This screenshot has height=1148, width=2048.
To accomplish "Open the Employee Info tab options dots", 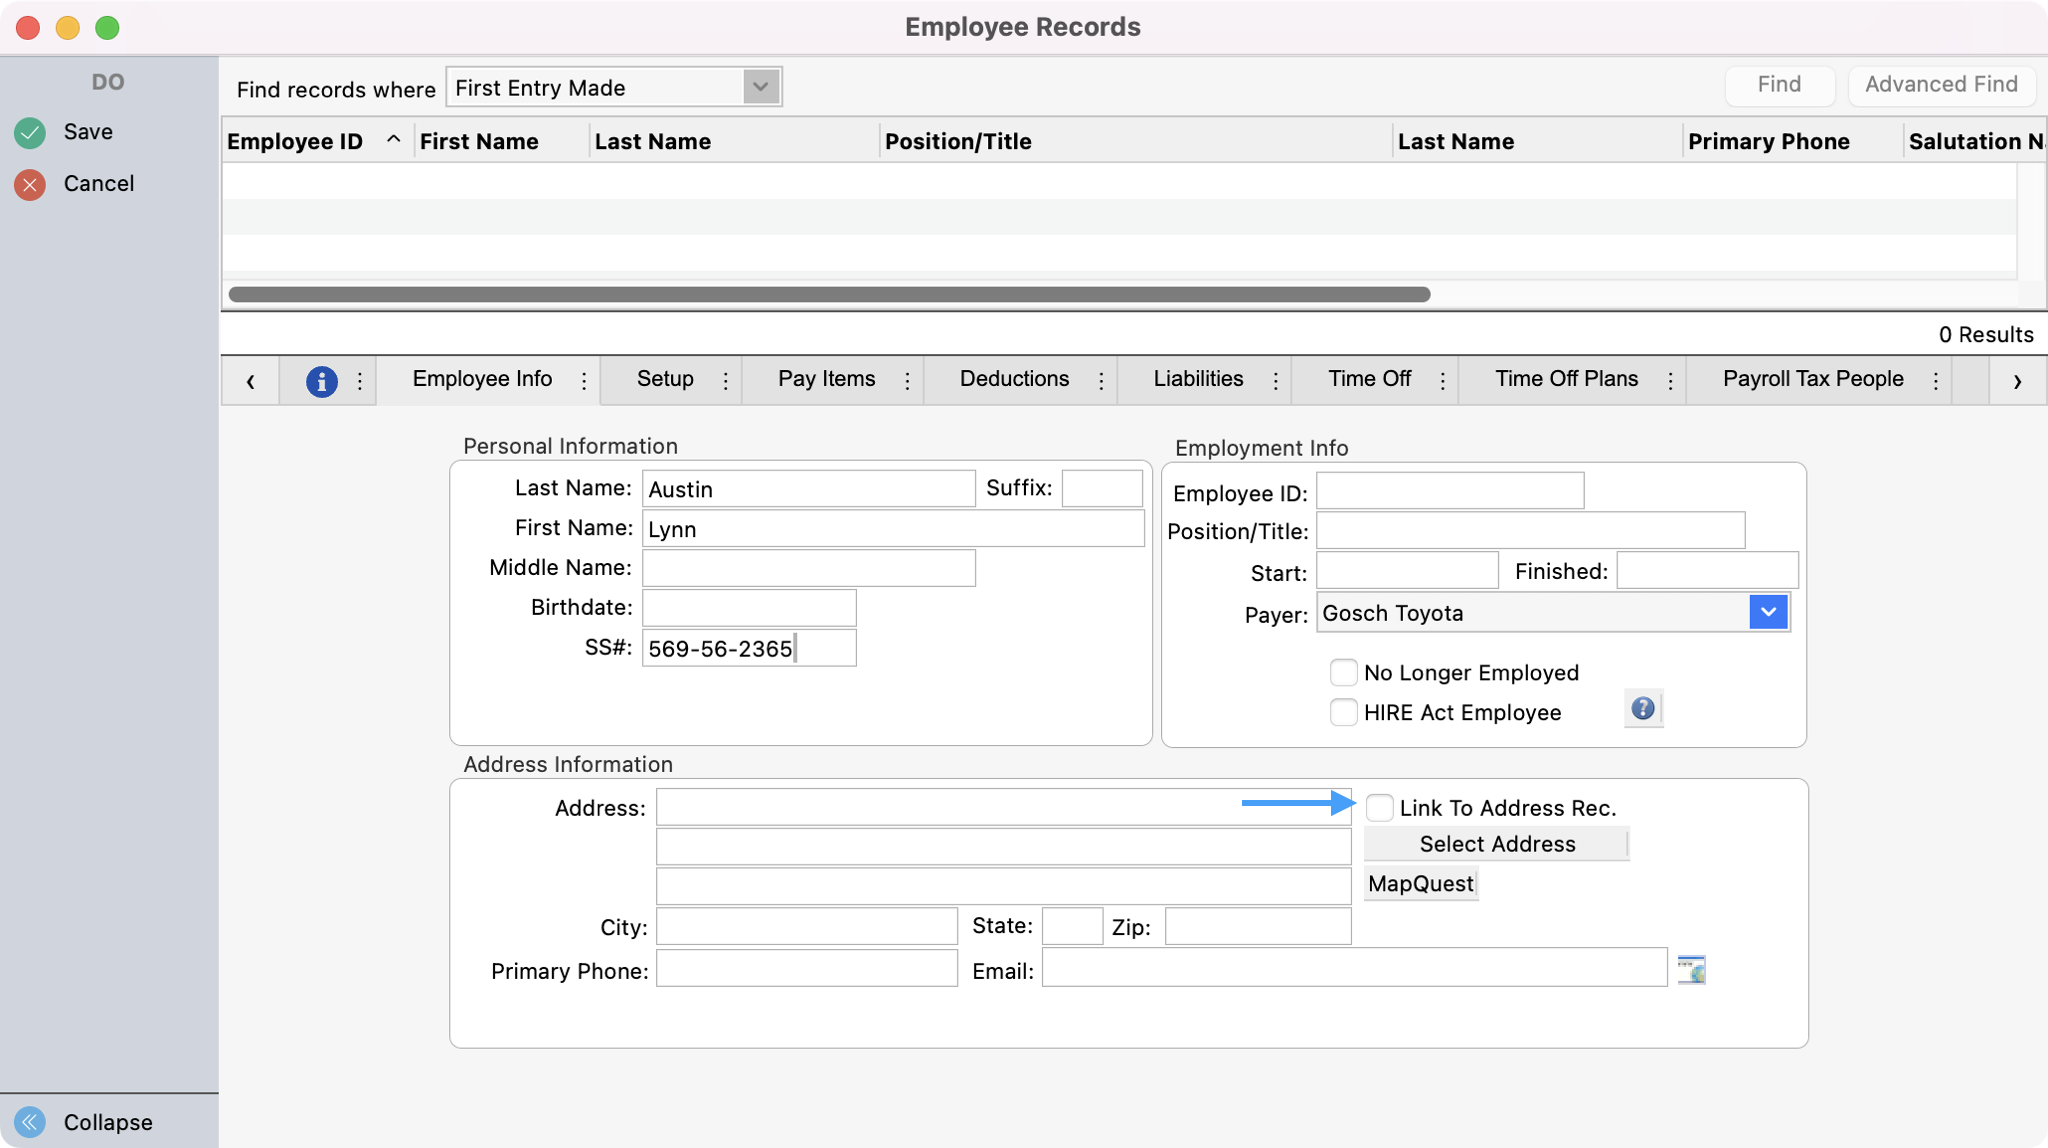I will pos(584,381).
